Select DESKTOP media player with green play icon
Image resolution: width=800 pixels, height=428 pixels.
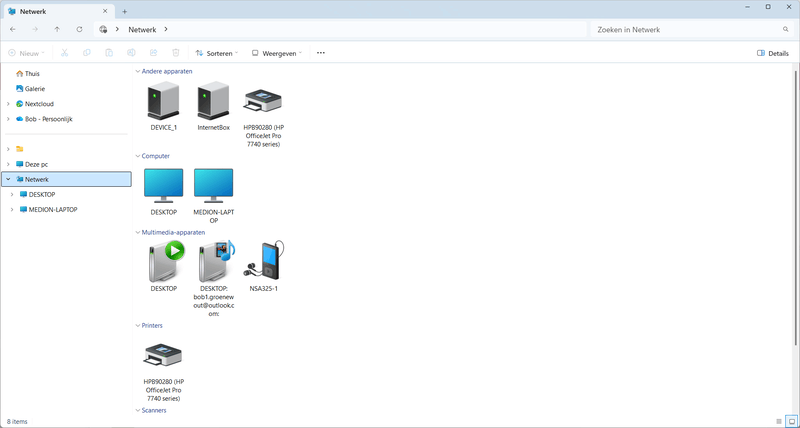(165, 261)
